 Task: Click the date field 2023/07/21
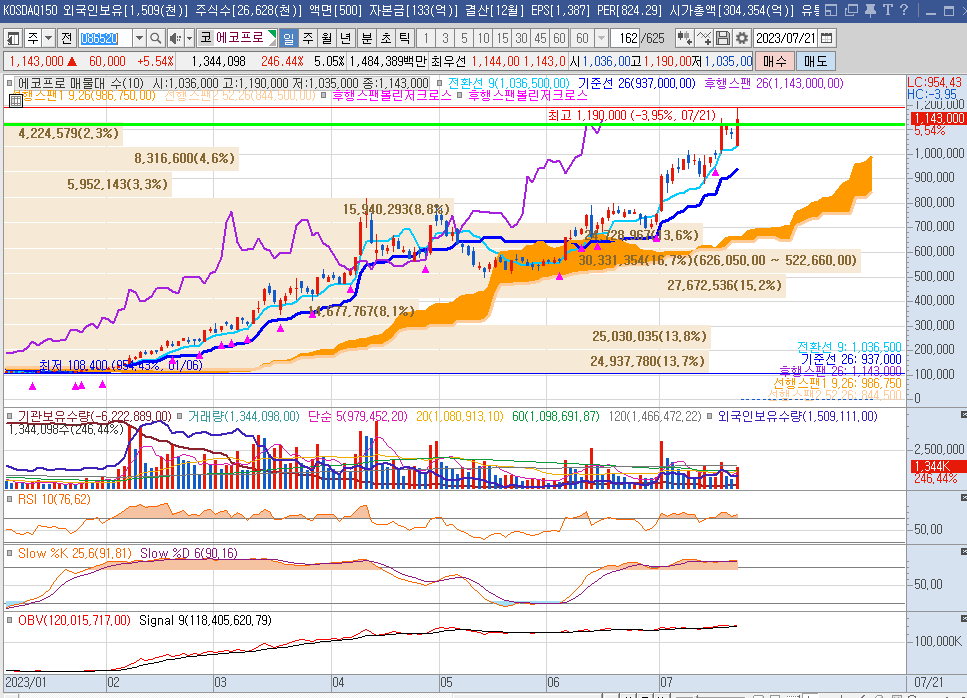[786, 38]
